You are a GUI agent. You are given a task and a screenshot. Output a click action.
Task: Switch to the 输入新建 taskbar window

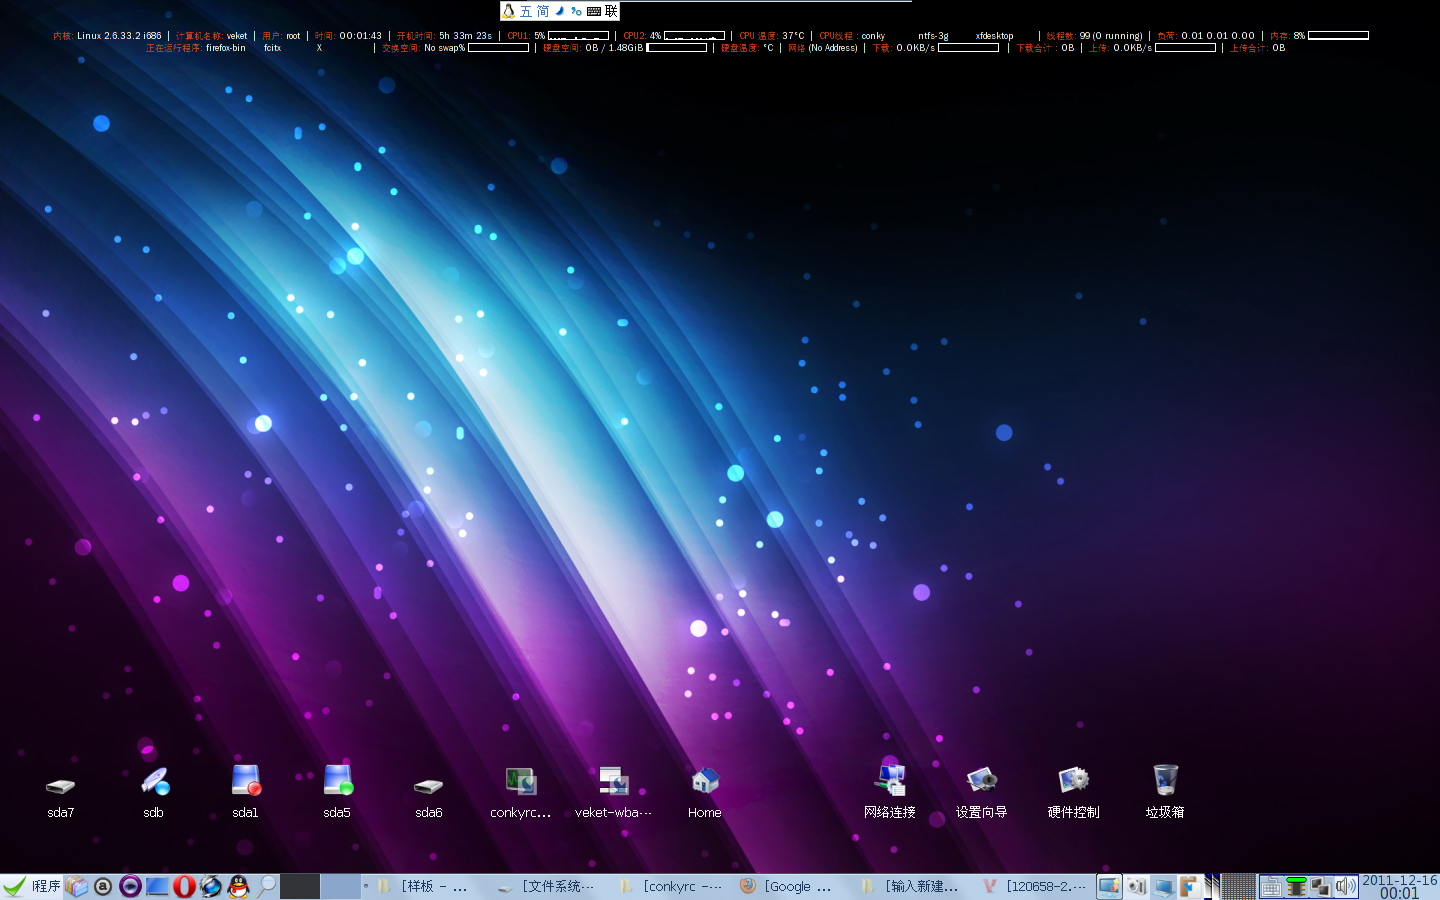click(910, 886)
